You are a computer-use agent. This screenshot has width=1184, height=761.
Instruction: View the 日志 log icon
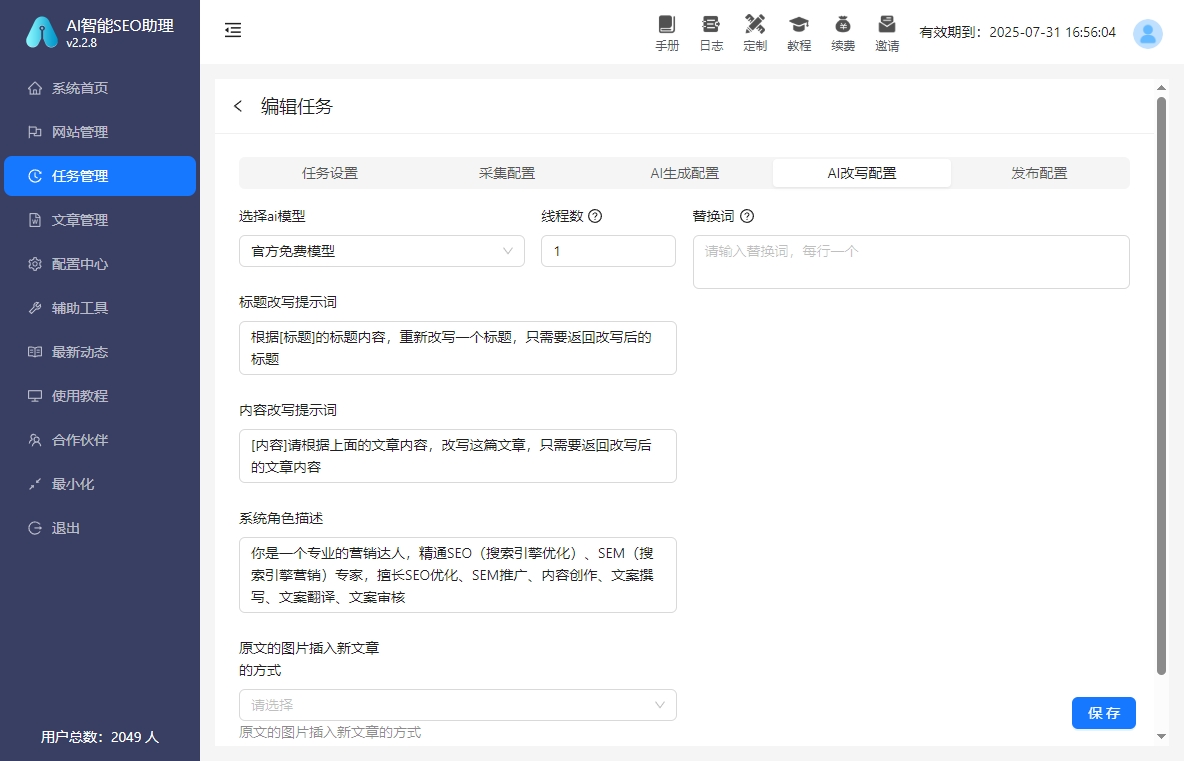(x=711, y=33)
